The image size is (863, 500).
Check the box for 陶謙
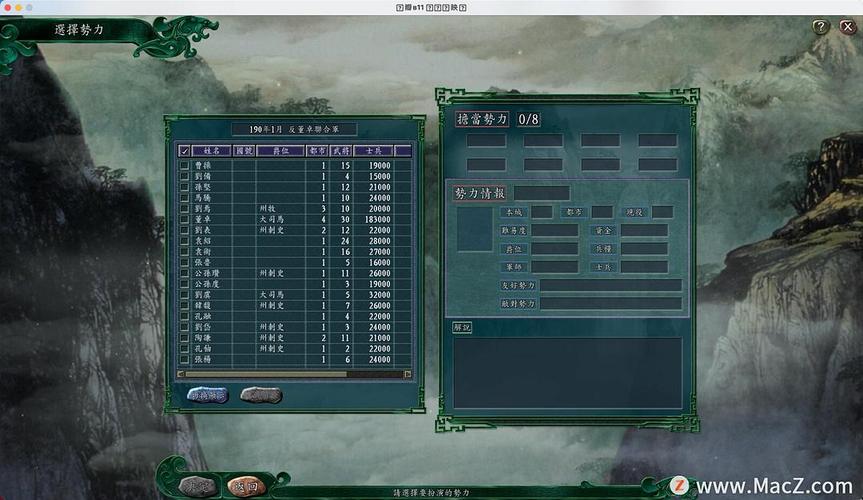point(184,338)
